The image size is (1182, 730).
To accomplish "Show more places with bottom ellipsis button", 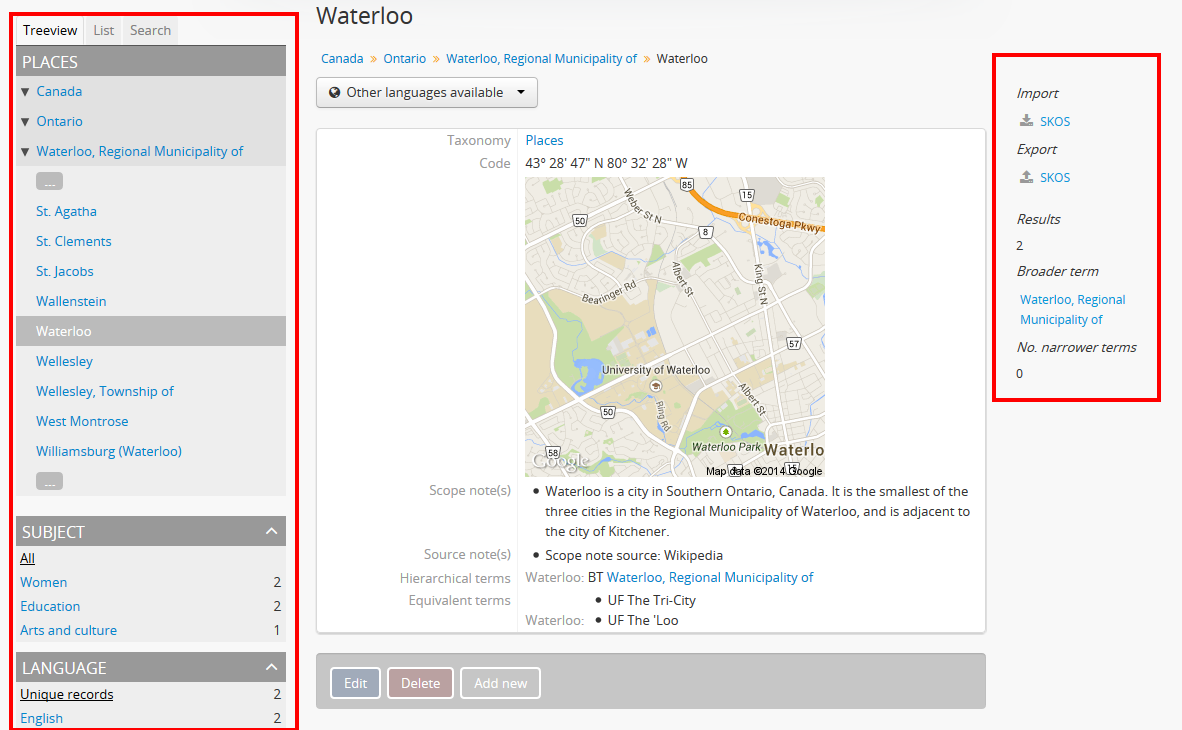I will coord(50,482).
